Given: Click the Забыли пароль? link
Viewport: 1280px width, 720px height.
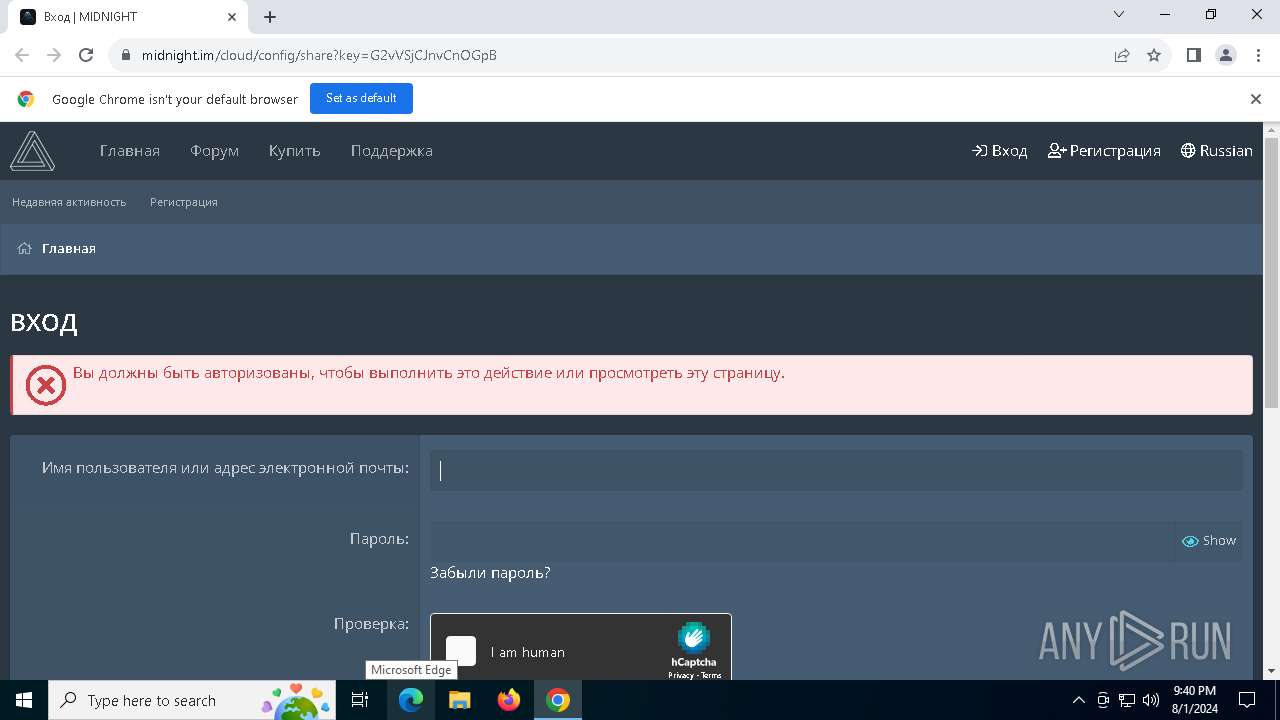Looking at the screenshot, I should click(x=490, y=573).
